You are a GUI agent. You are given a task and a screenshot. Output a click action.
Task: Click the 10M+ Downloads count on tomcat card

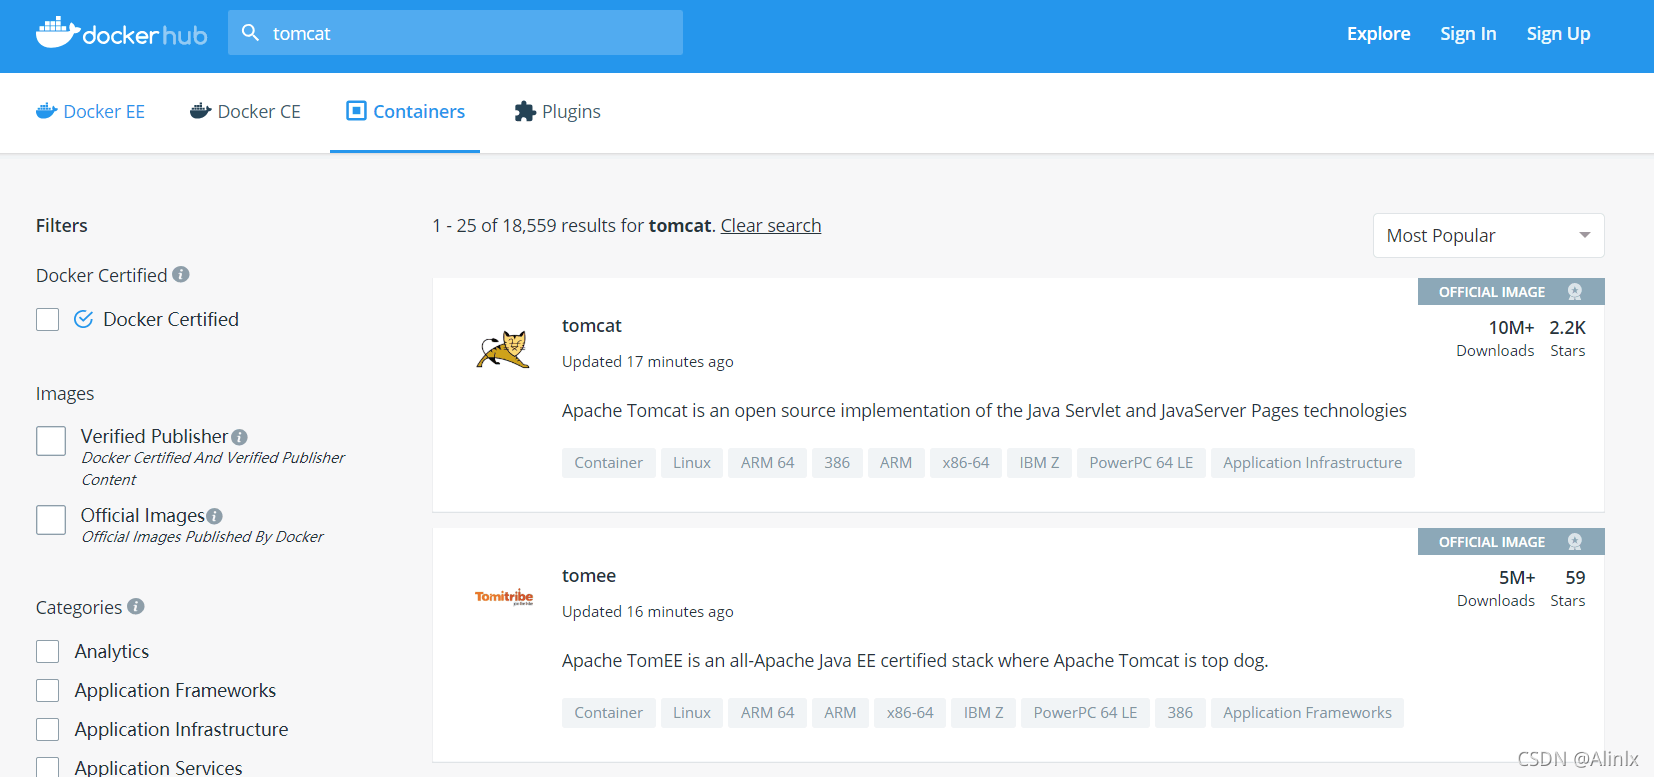pos(1495,338)
